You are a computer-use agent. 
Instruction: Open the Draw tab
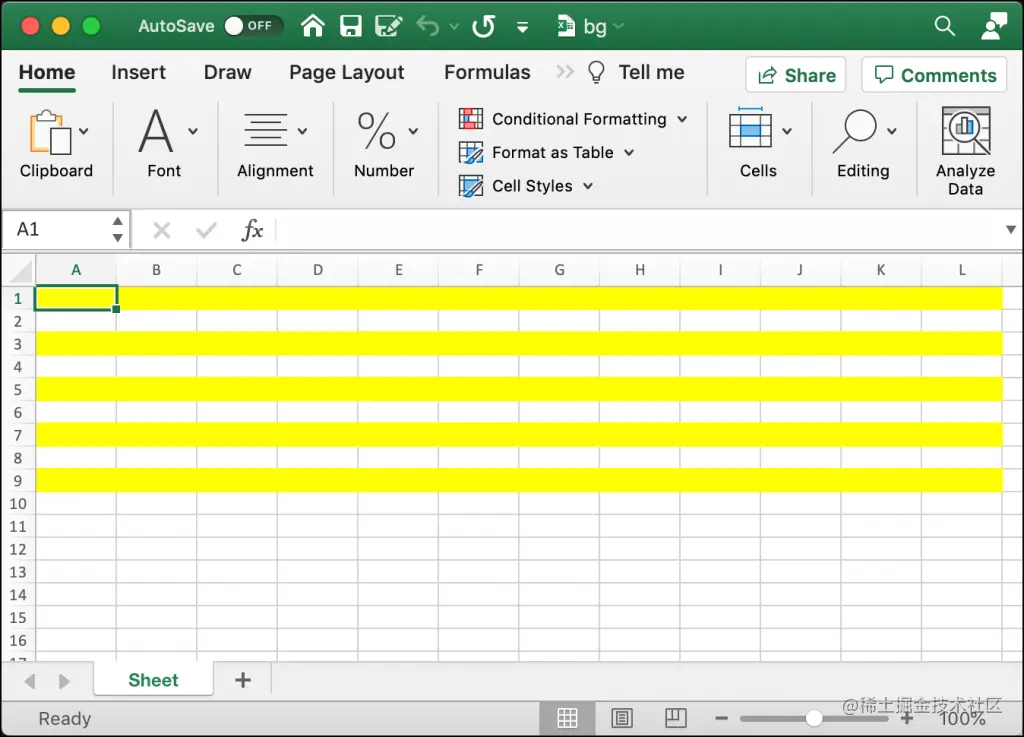tap(227, 72)
